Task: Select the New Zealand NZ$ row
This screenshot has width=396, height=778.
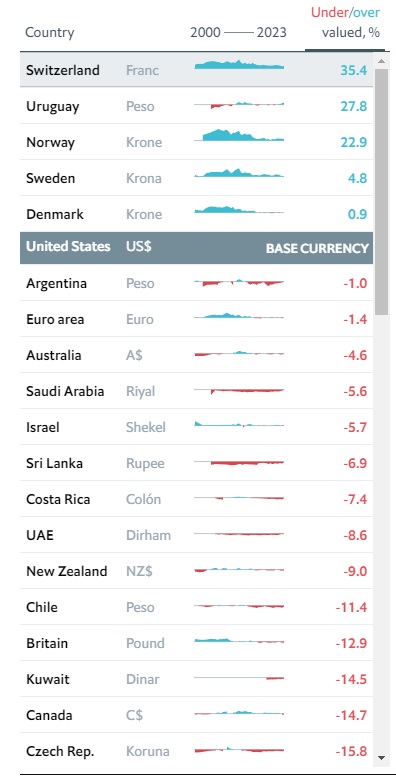Action: [197, 571]
